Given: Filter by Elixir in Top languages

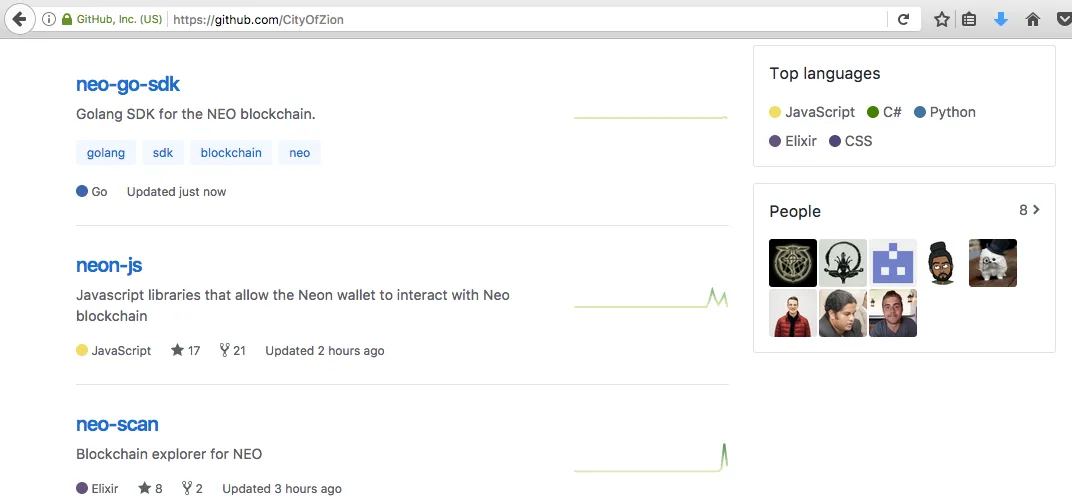Looking at the screenshot, I should 793,141.
